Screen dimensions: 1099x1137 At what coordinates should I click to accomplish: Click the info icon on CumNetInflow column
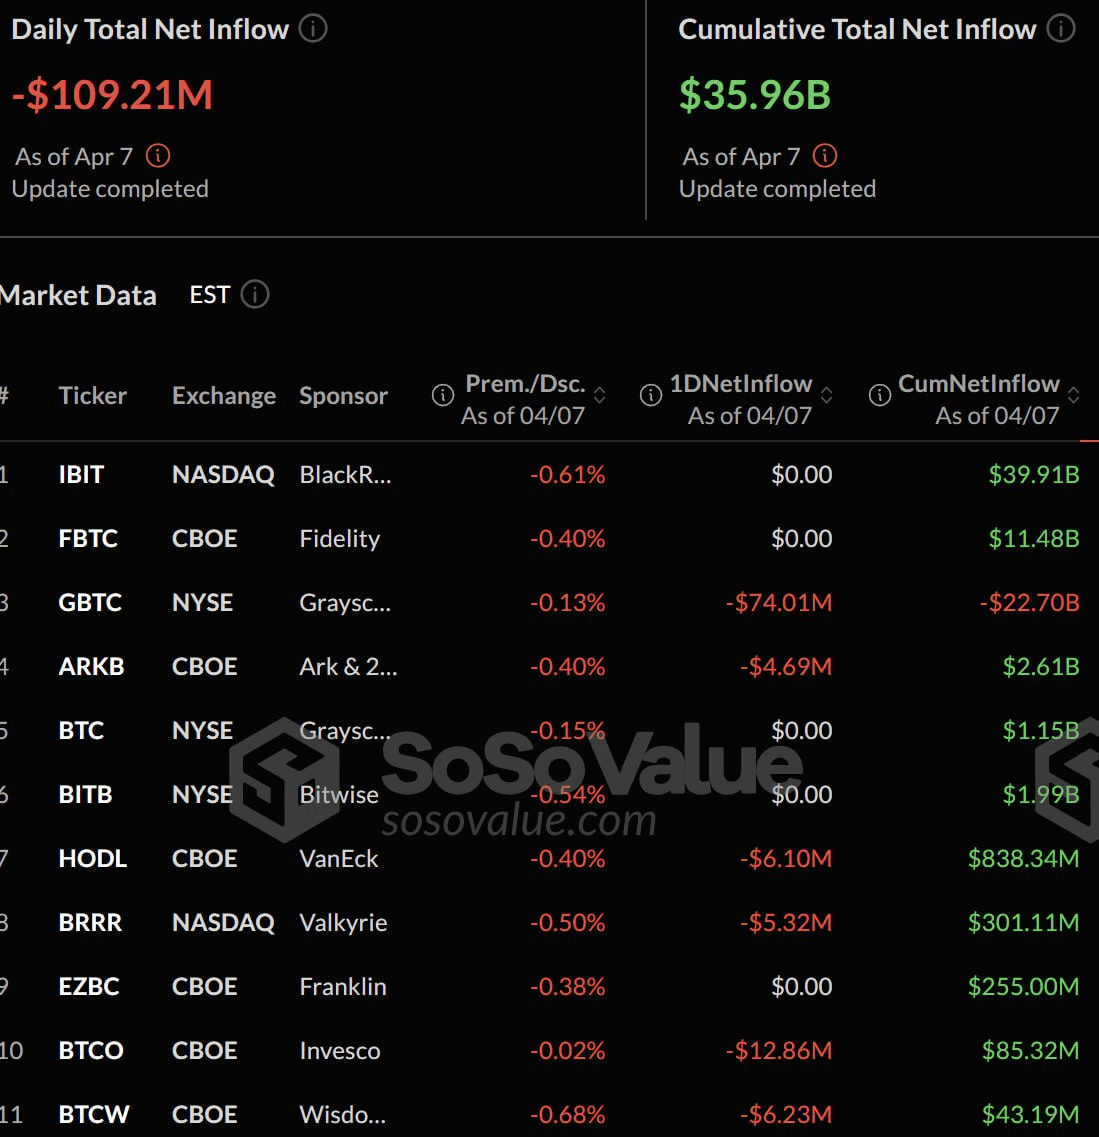[880, 395]
